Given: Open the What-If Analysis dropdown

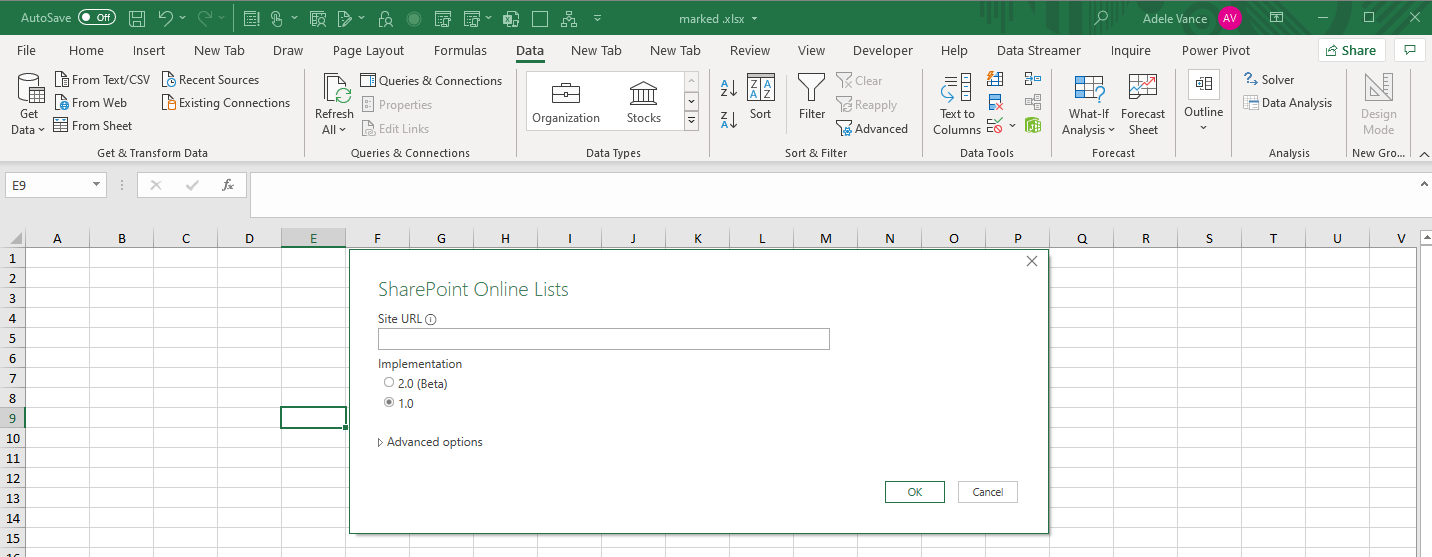Looking at the screenshot, I should pos(1088,104).
